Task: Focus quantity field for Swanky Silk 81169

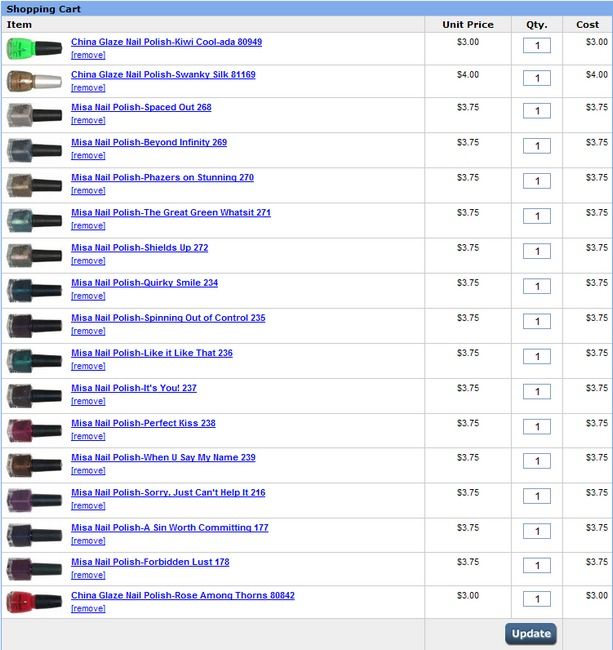Action: 537,78
